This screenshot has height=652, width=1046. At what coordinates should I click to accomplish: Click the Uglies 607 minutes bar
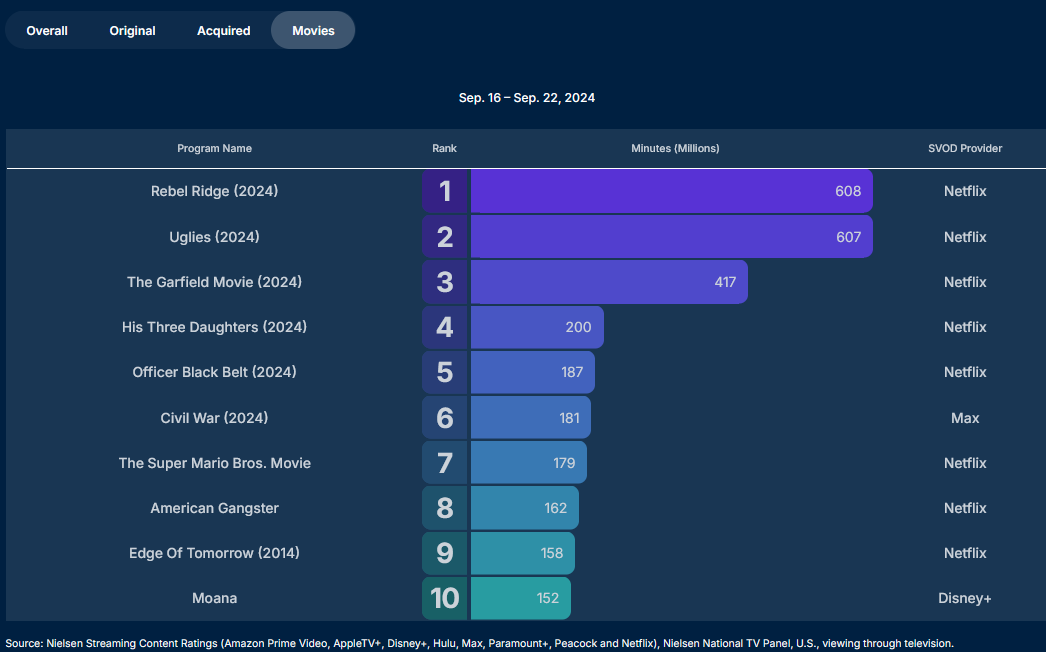671,237
